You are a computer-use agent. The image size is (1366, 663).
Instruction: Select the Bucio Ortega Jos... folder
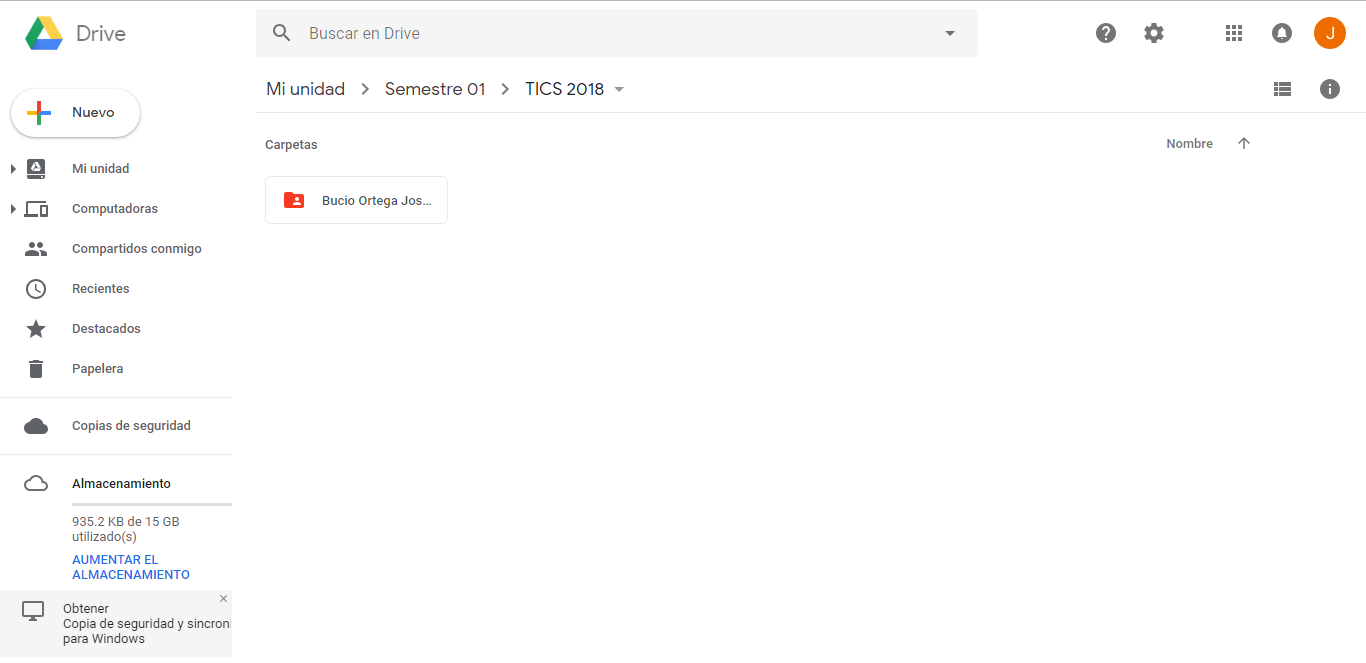click(356, 200)
